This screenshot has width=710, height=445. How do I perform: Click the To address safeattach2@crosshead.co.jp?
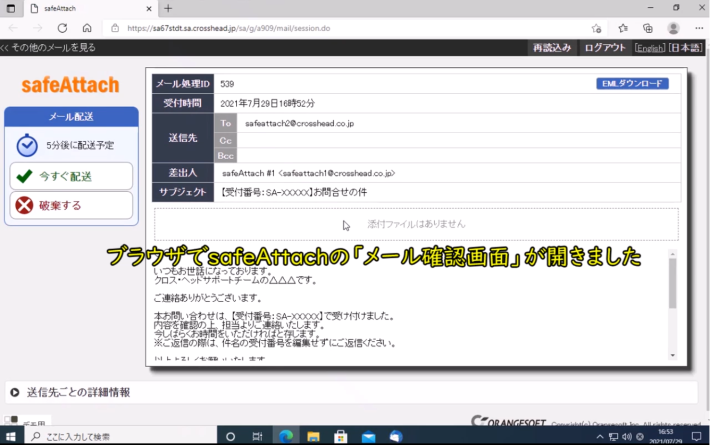tap(299, 123)
